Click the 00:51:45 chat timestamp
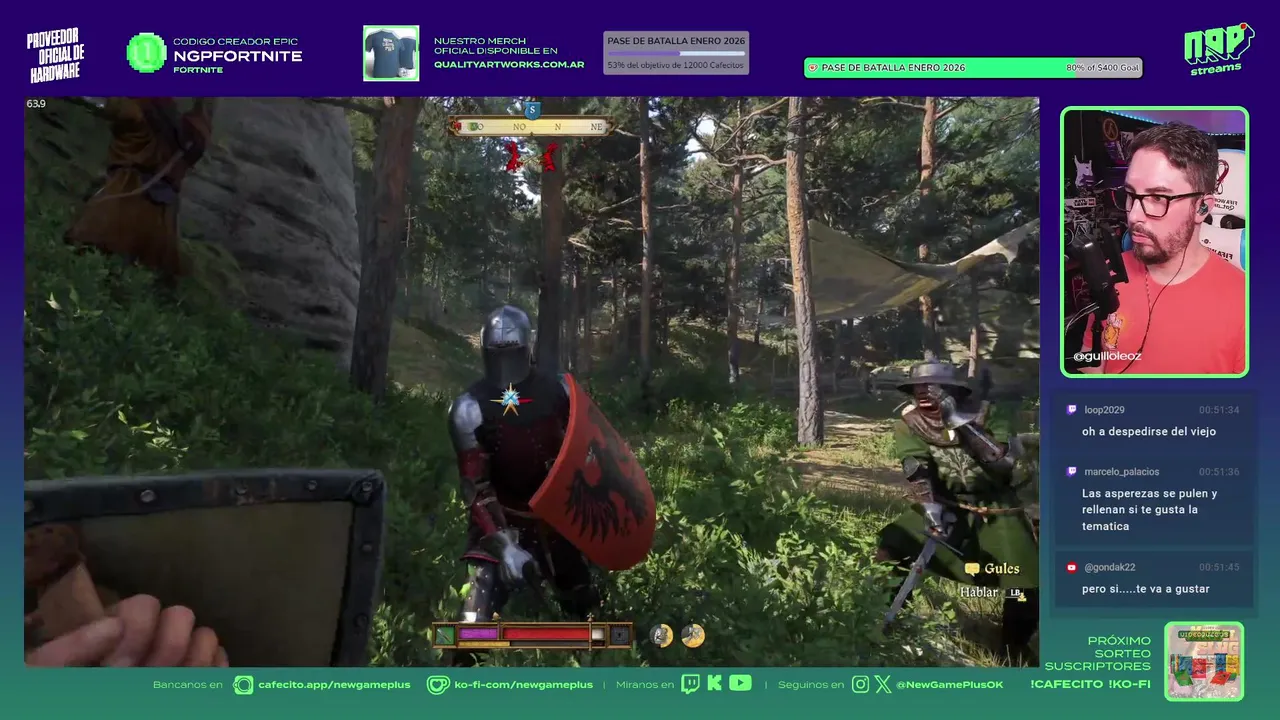 point(1219,567)
